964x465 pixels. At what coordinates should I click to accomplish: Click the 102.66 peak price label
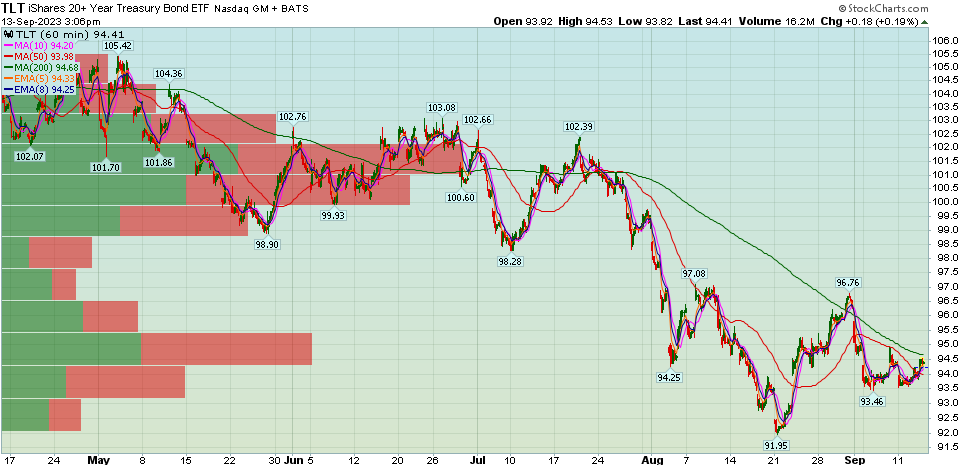pos(477,119)
